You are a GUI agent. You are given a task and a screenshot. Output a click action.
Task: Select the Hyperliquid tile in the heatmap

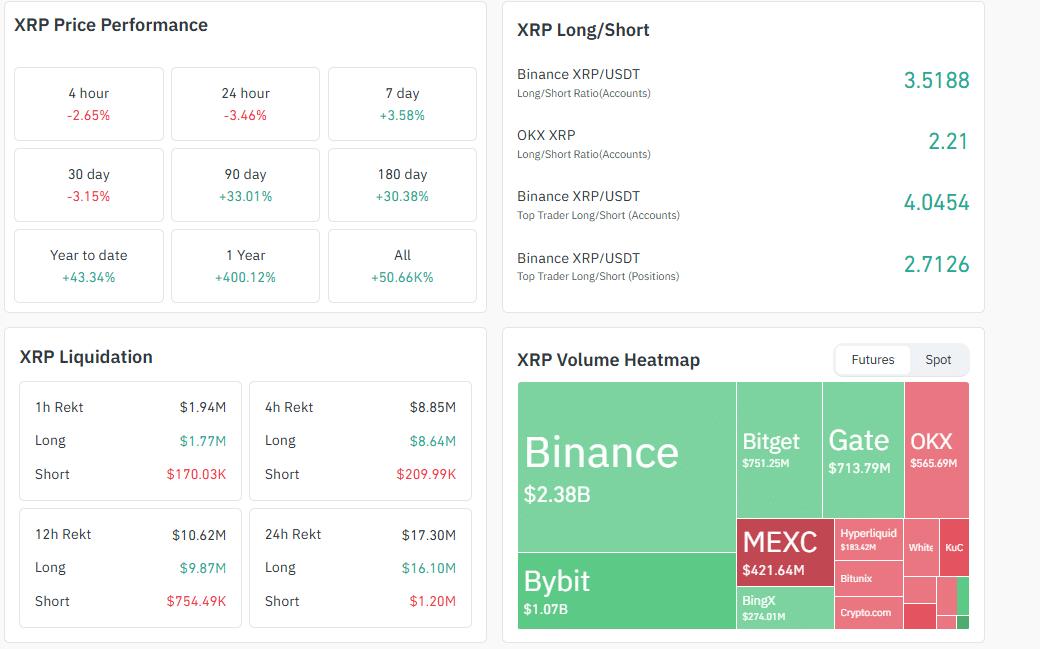coord(868,539)
